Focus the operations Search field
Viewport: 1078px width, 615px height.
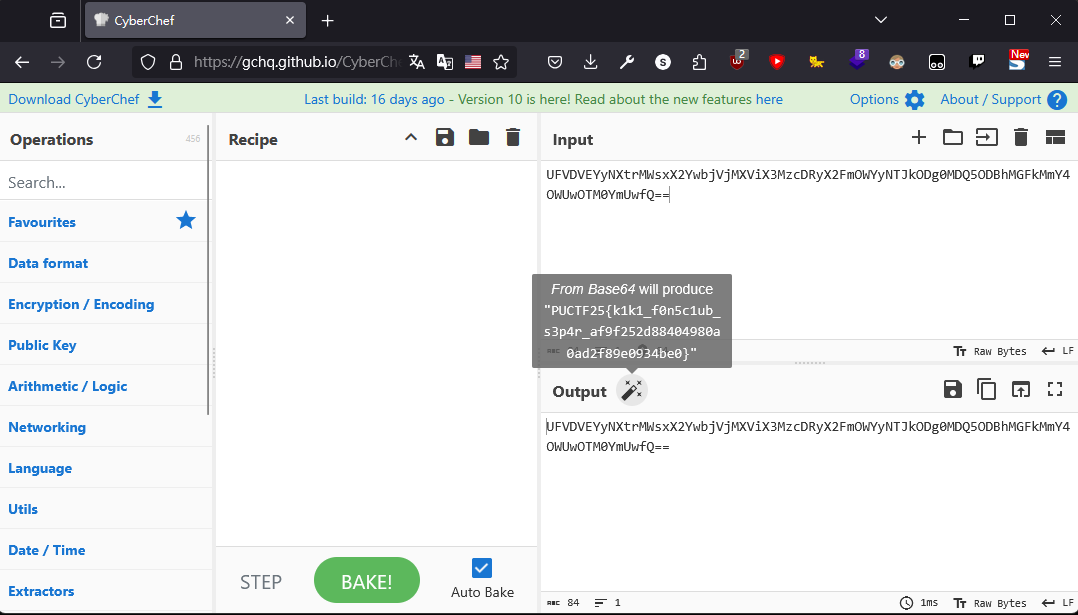tap(104, 182)
